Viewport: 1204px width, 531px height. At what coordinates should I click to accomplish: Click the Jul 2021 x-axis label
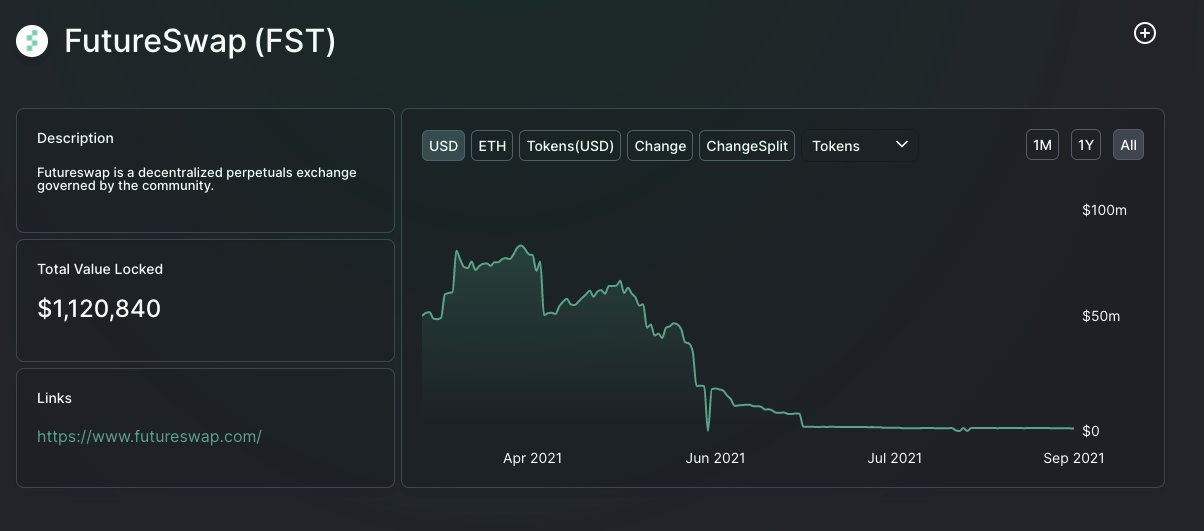click(894, 458)
